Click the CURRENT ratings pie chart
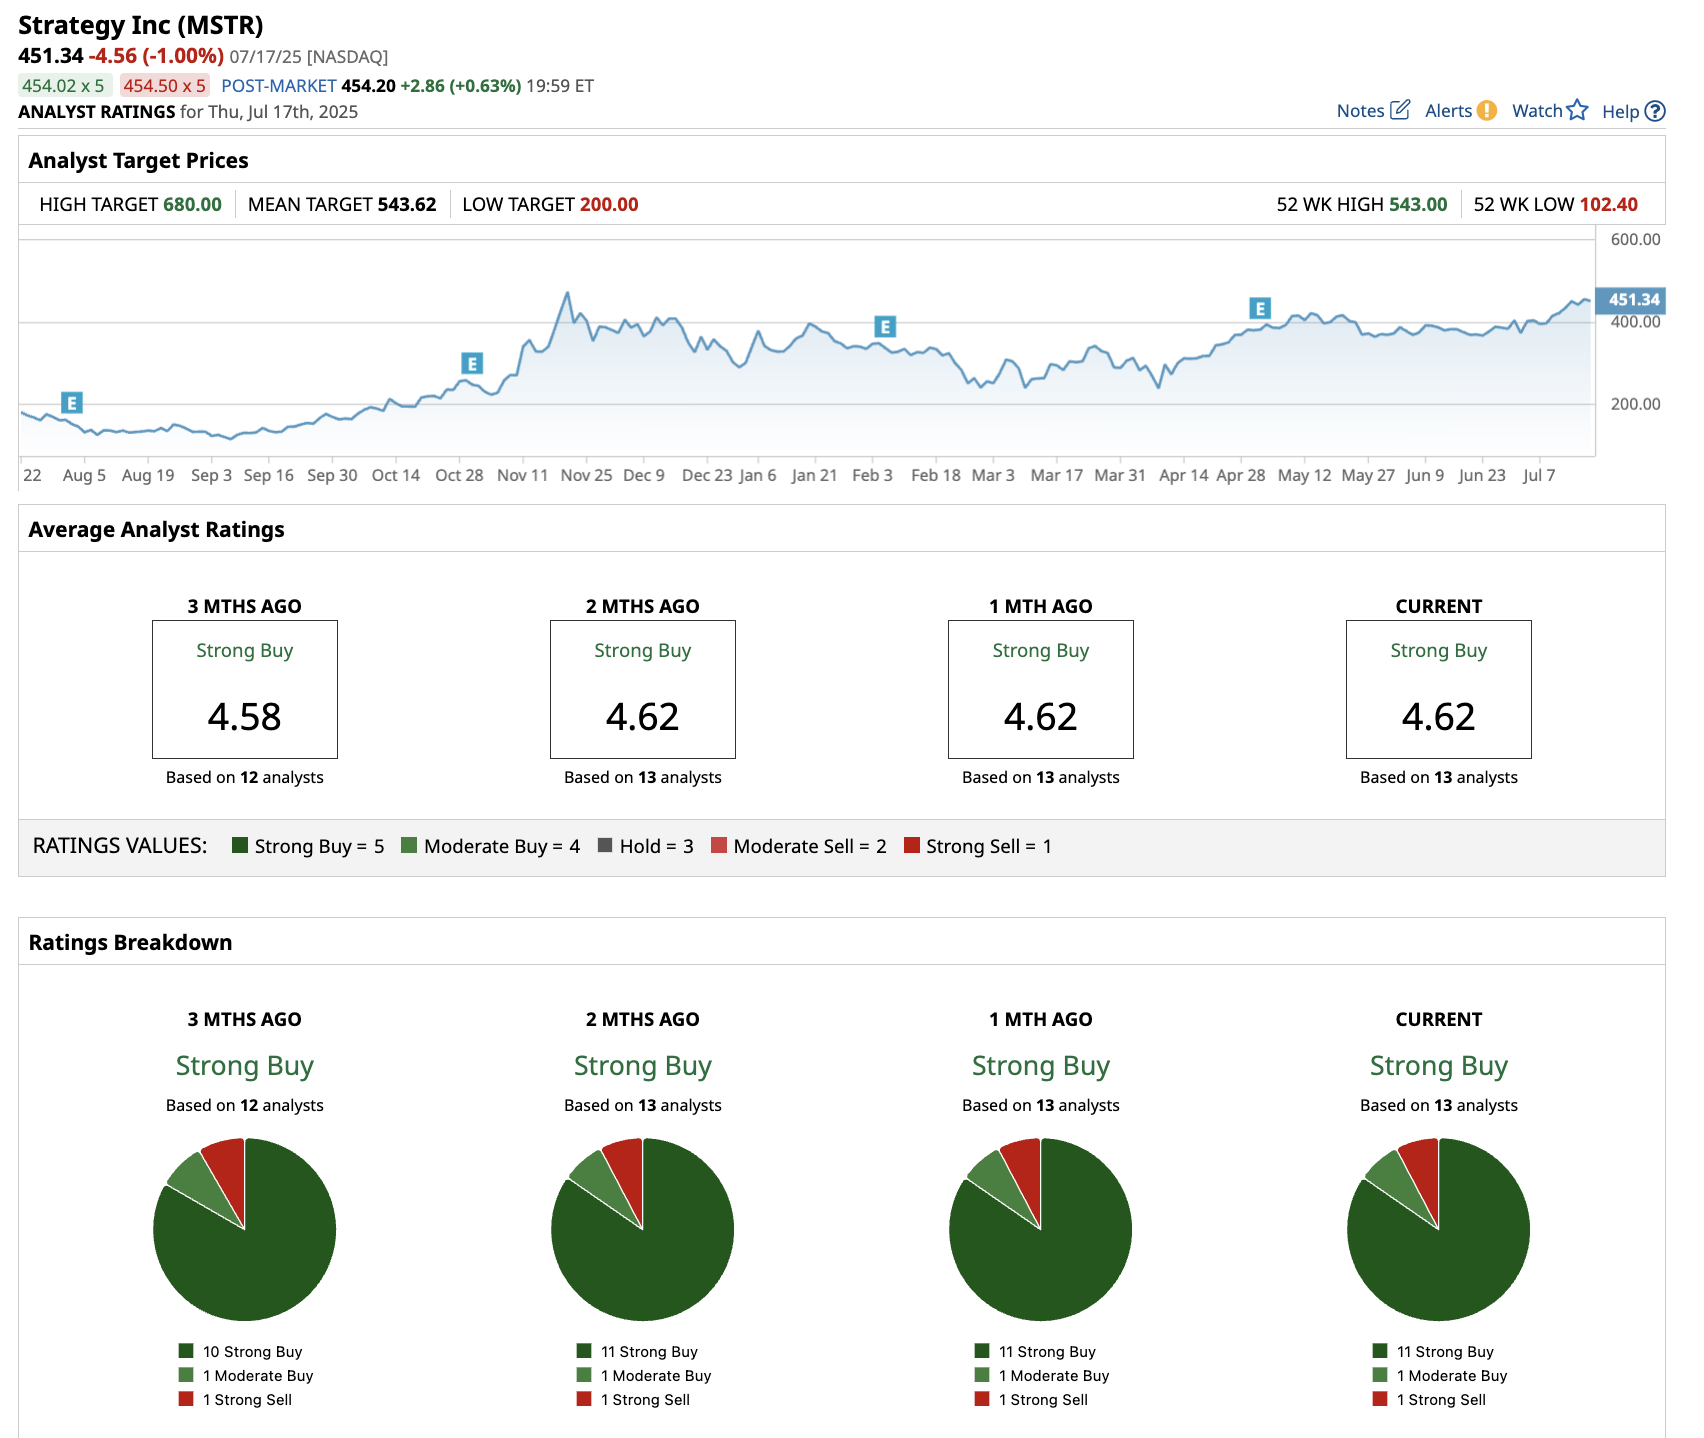Screen dimensions: 1704x1438 1439,1229
